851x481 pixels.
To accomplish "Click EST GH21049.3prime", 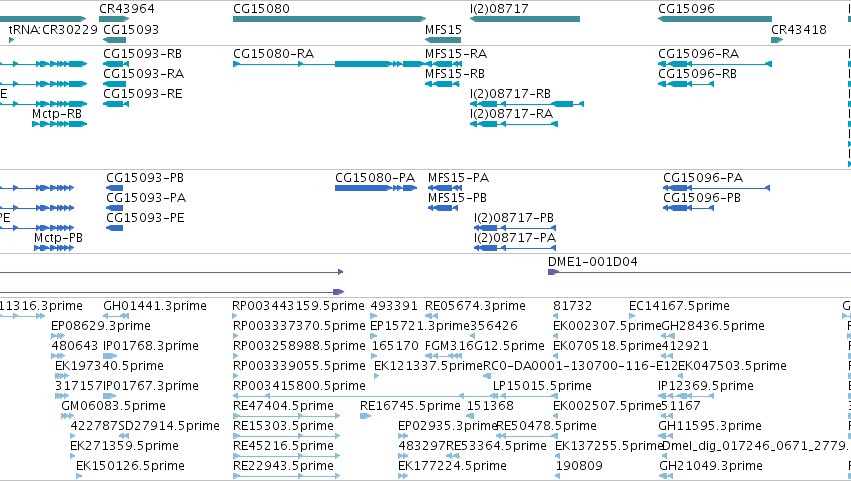I will 711,466.
